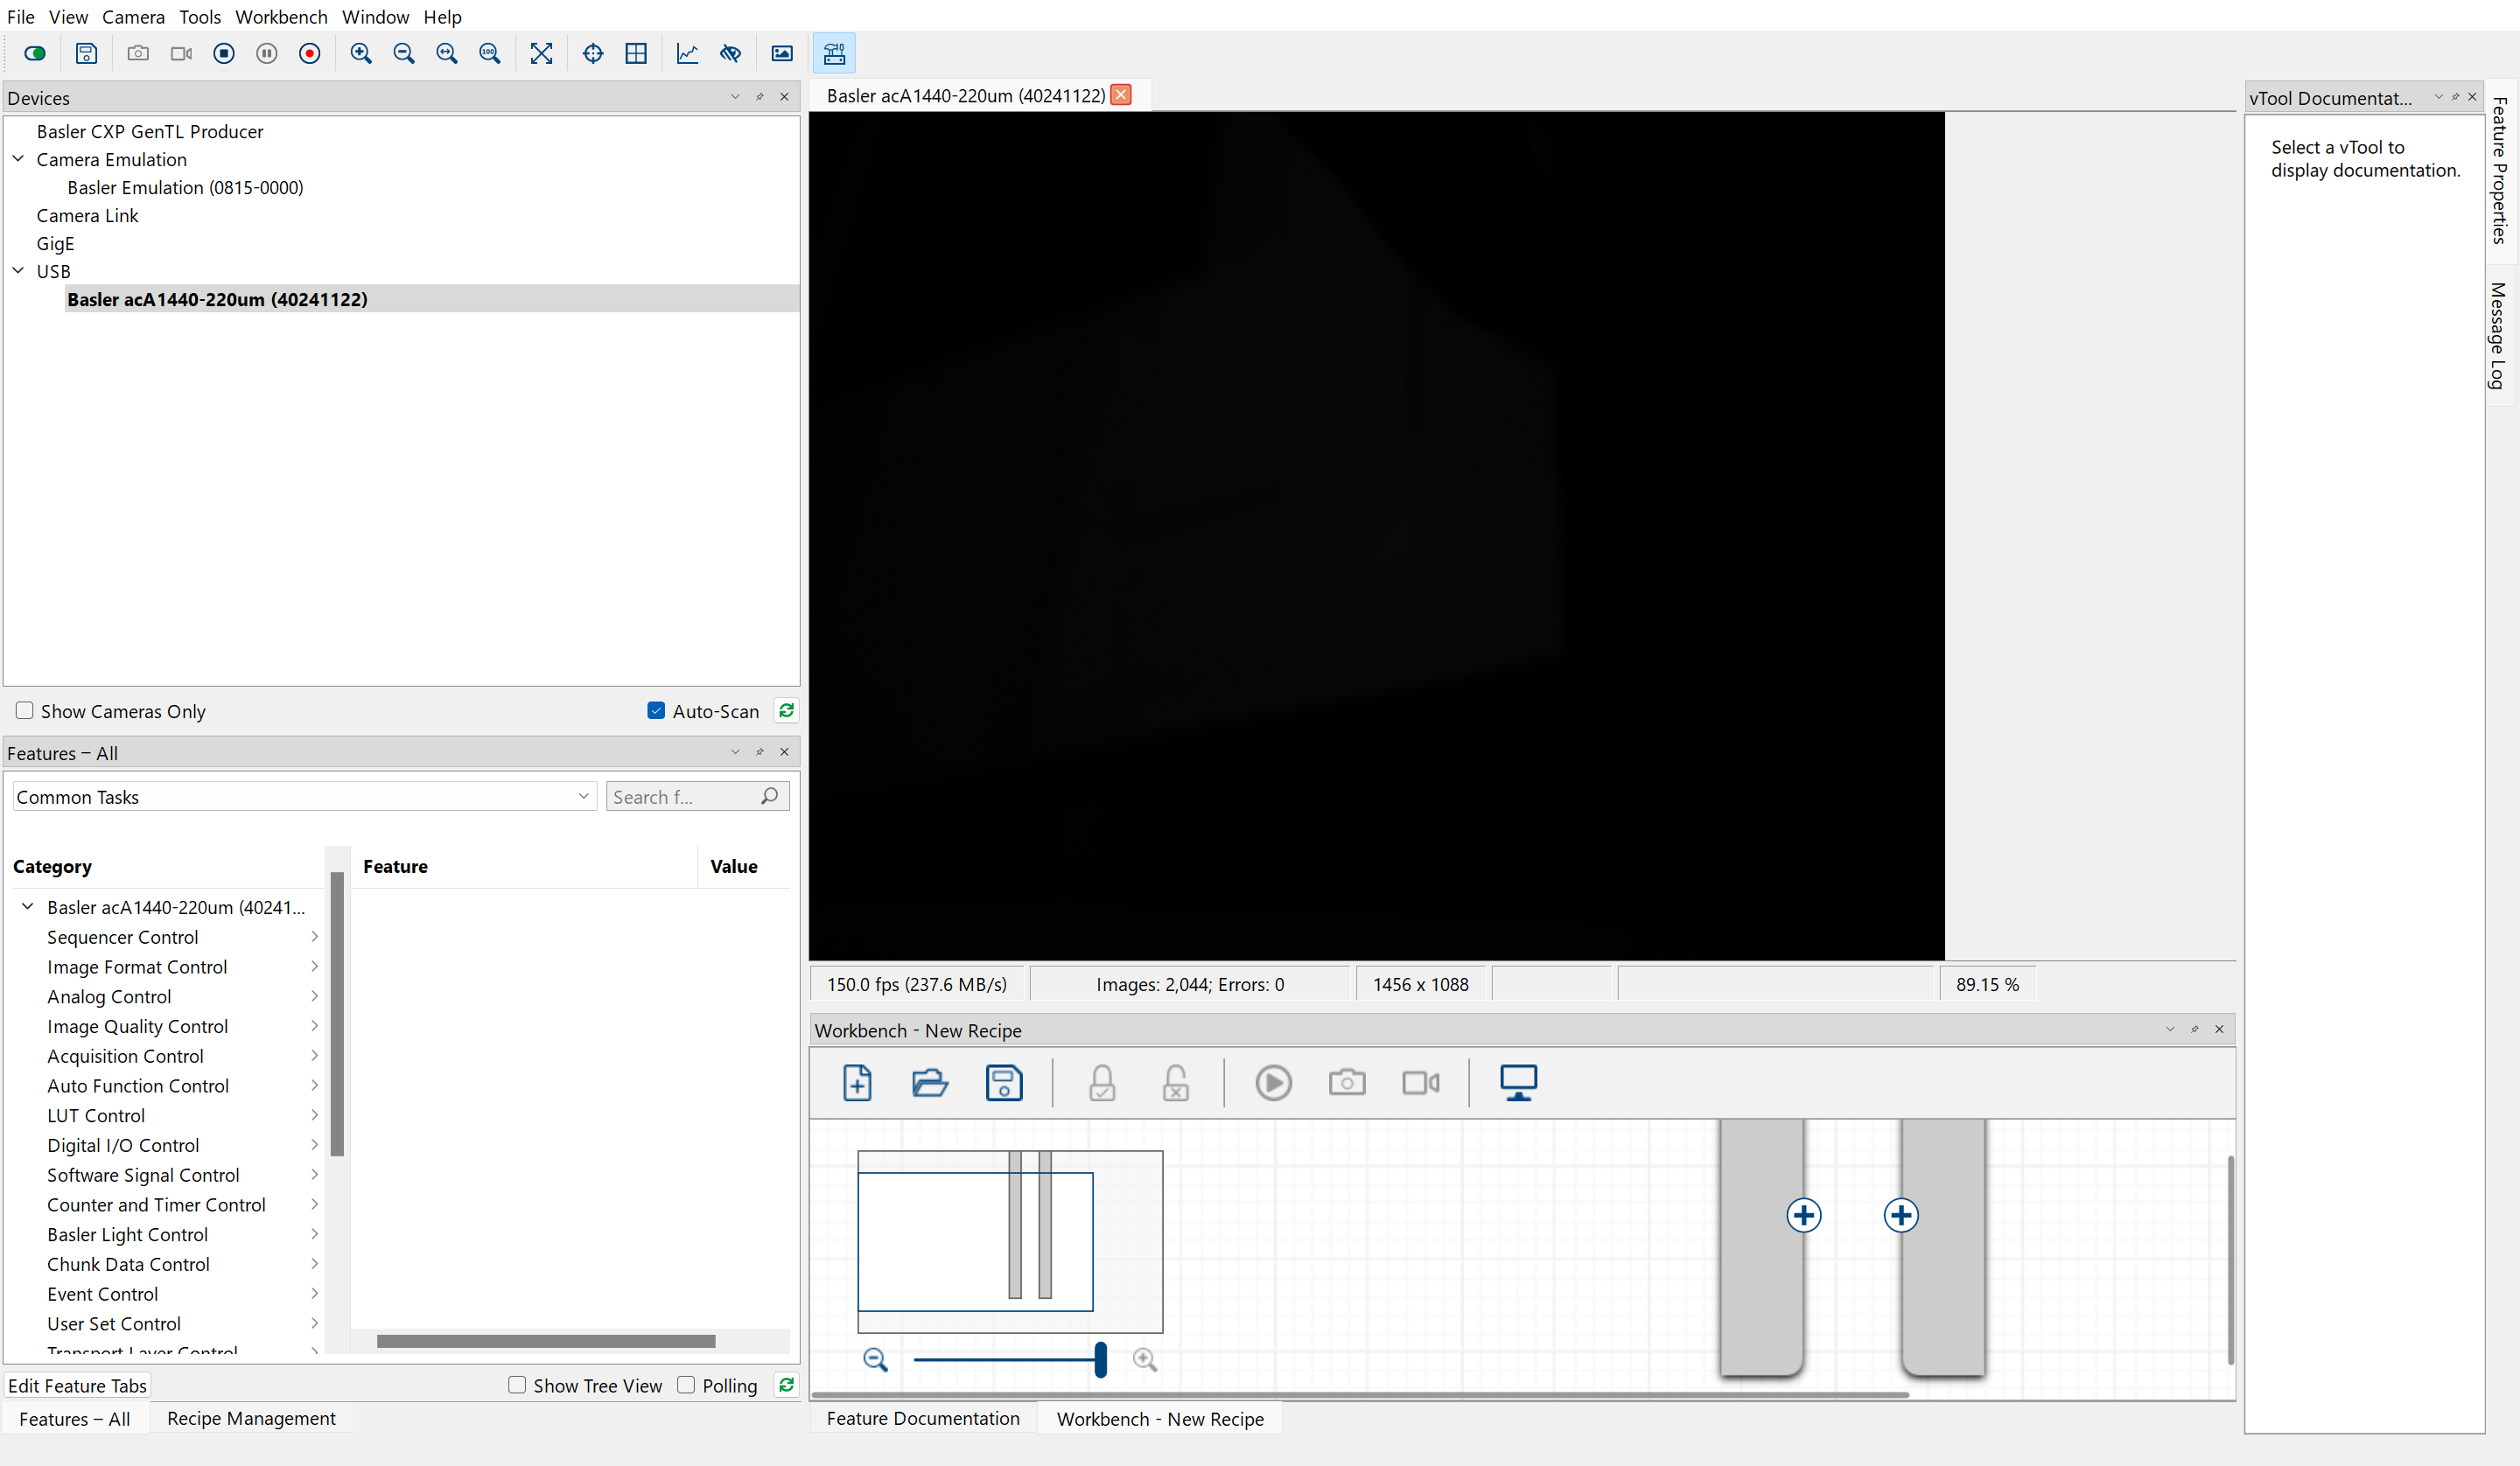Click the open recipe folder icon
This screenshot has height=1466, width=2520.
pyautogui.click(x=930, y=1083)
